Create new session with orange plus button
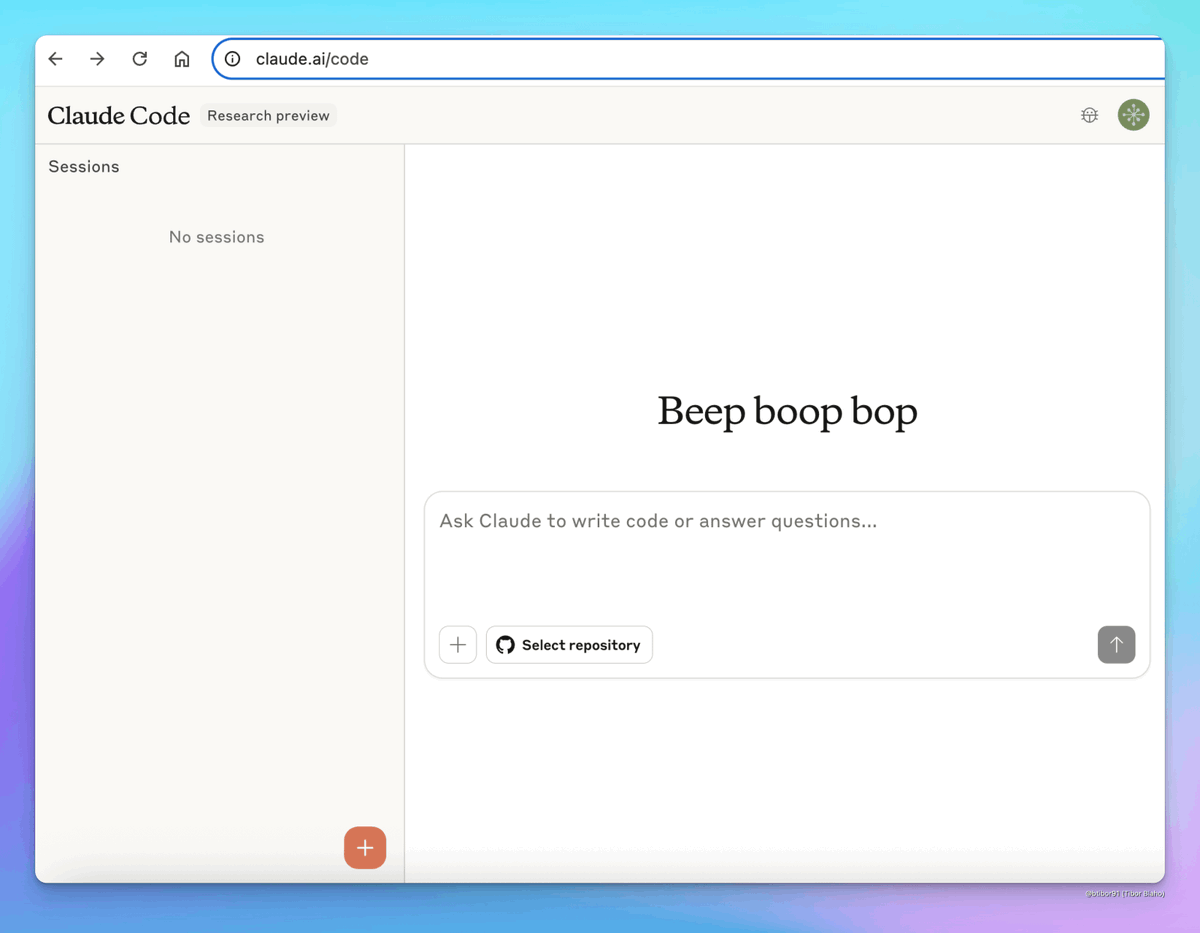The image size is (1200, 933). click(365, 848)
